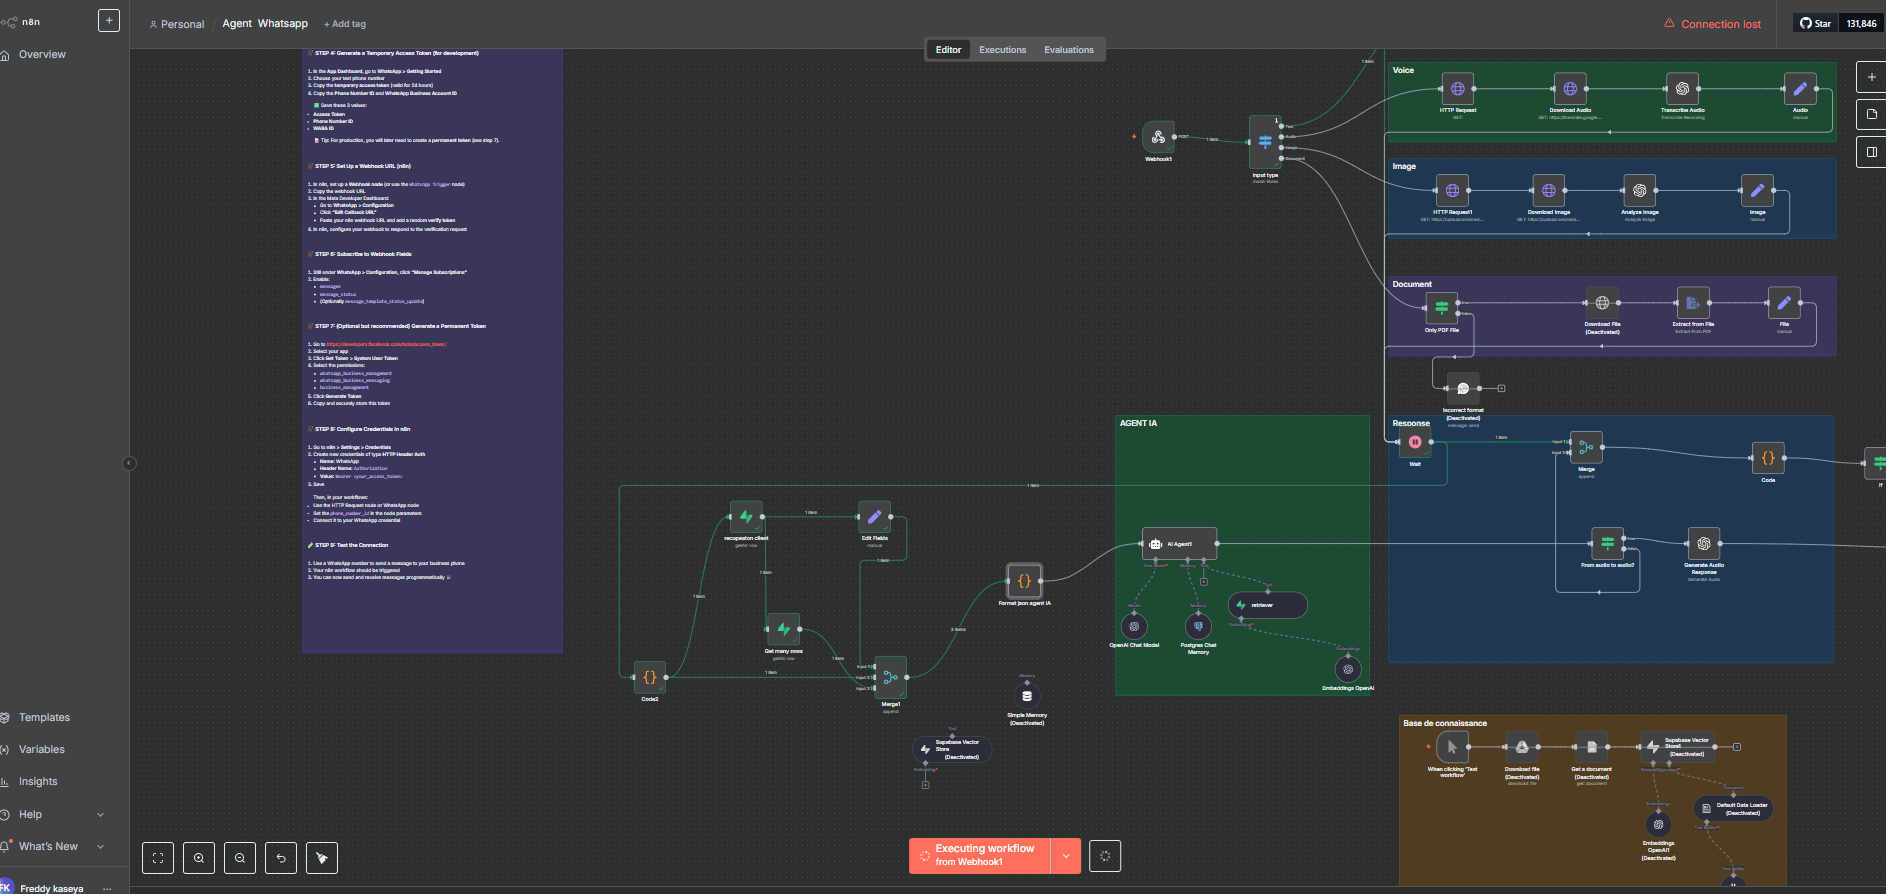Open the Format json agent IA node
Screen dimensions: 1886x894
pos(1024,580)
